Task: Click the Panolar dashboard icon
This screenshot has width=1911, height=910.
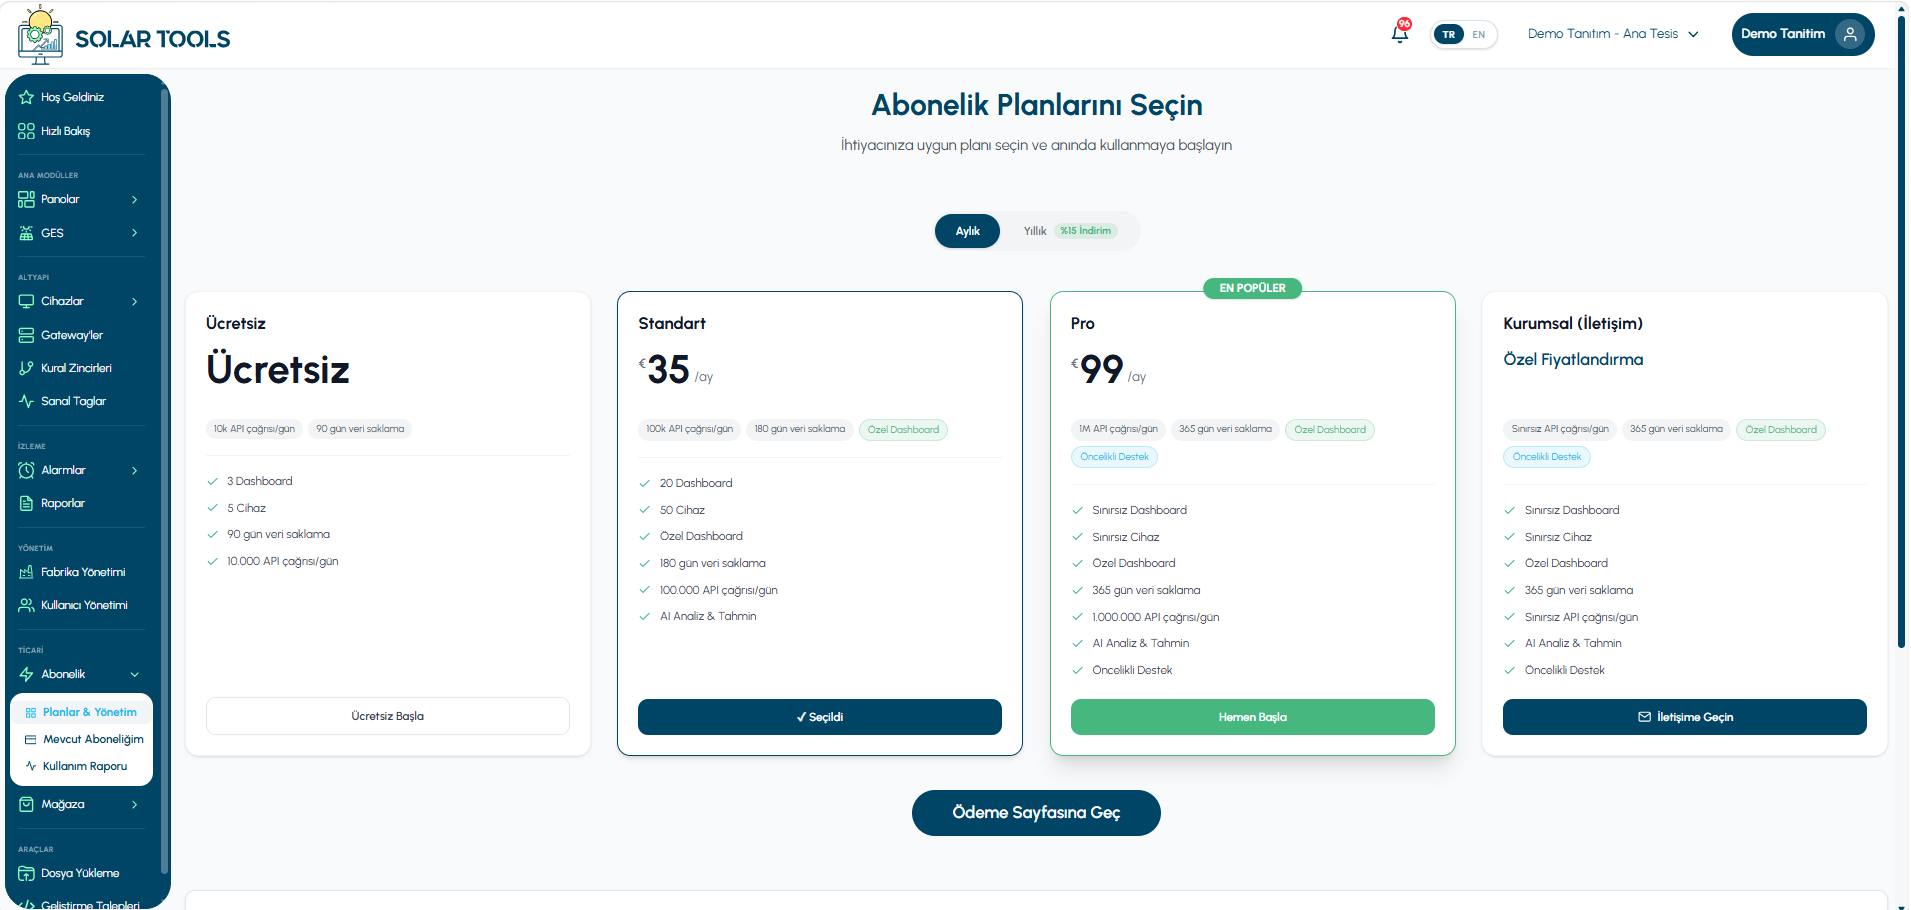Action: (26, 199)
